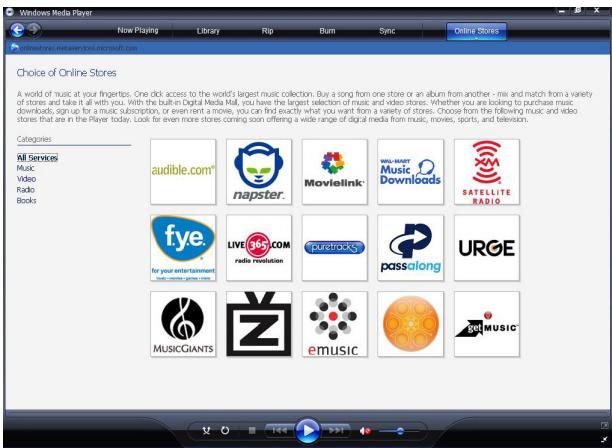The image size is (612, 448).
Task: Toggle shuffle mode
Action: (206, 430)
